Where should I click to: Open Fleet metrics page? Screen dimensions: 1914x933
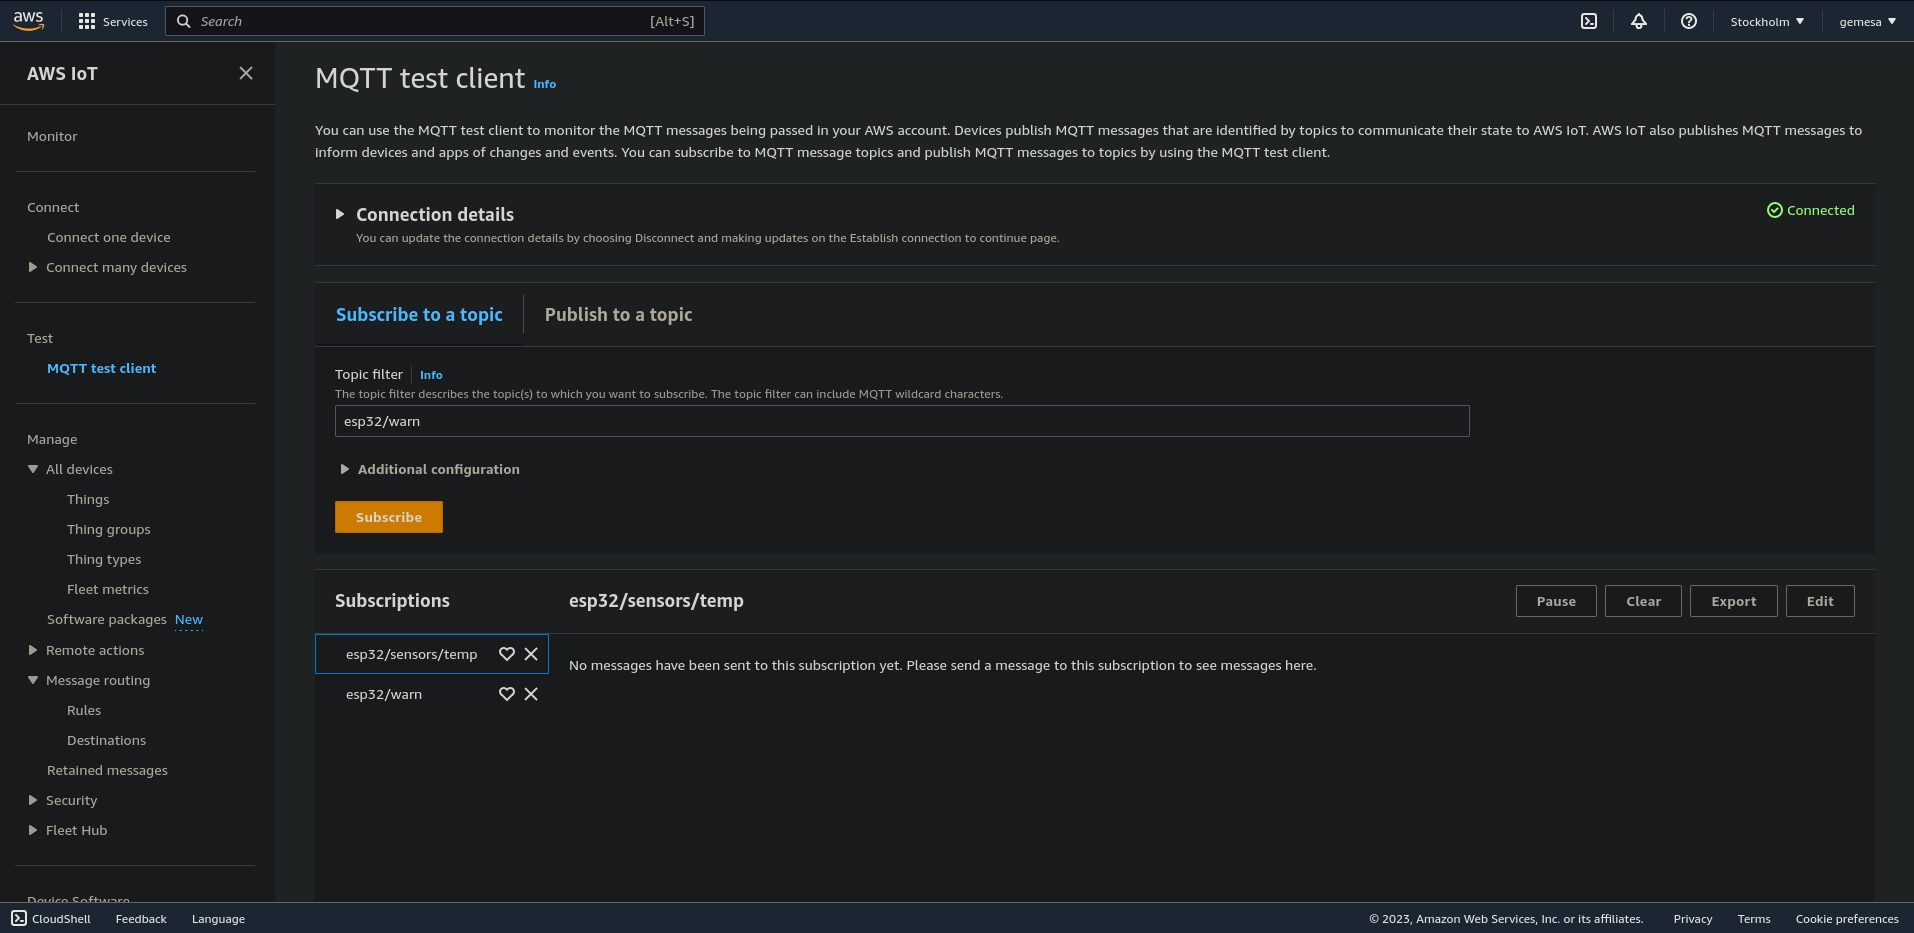pos(108,589)
